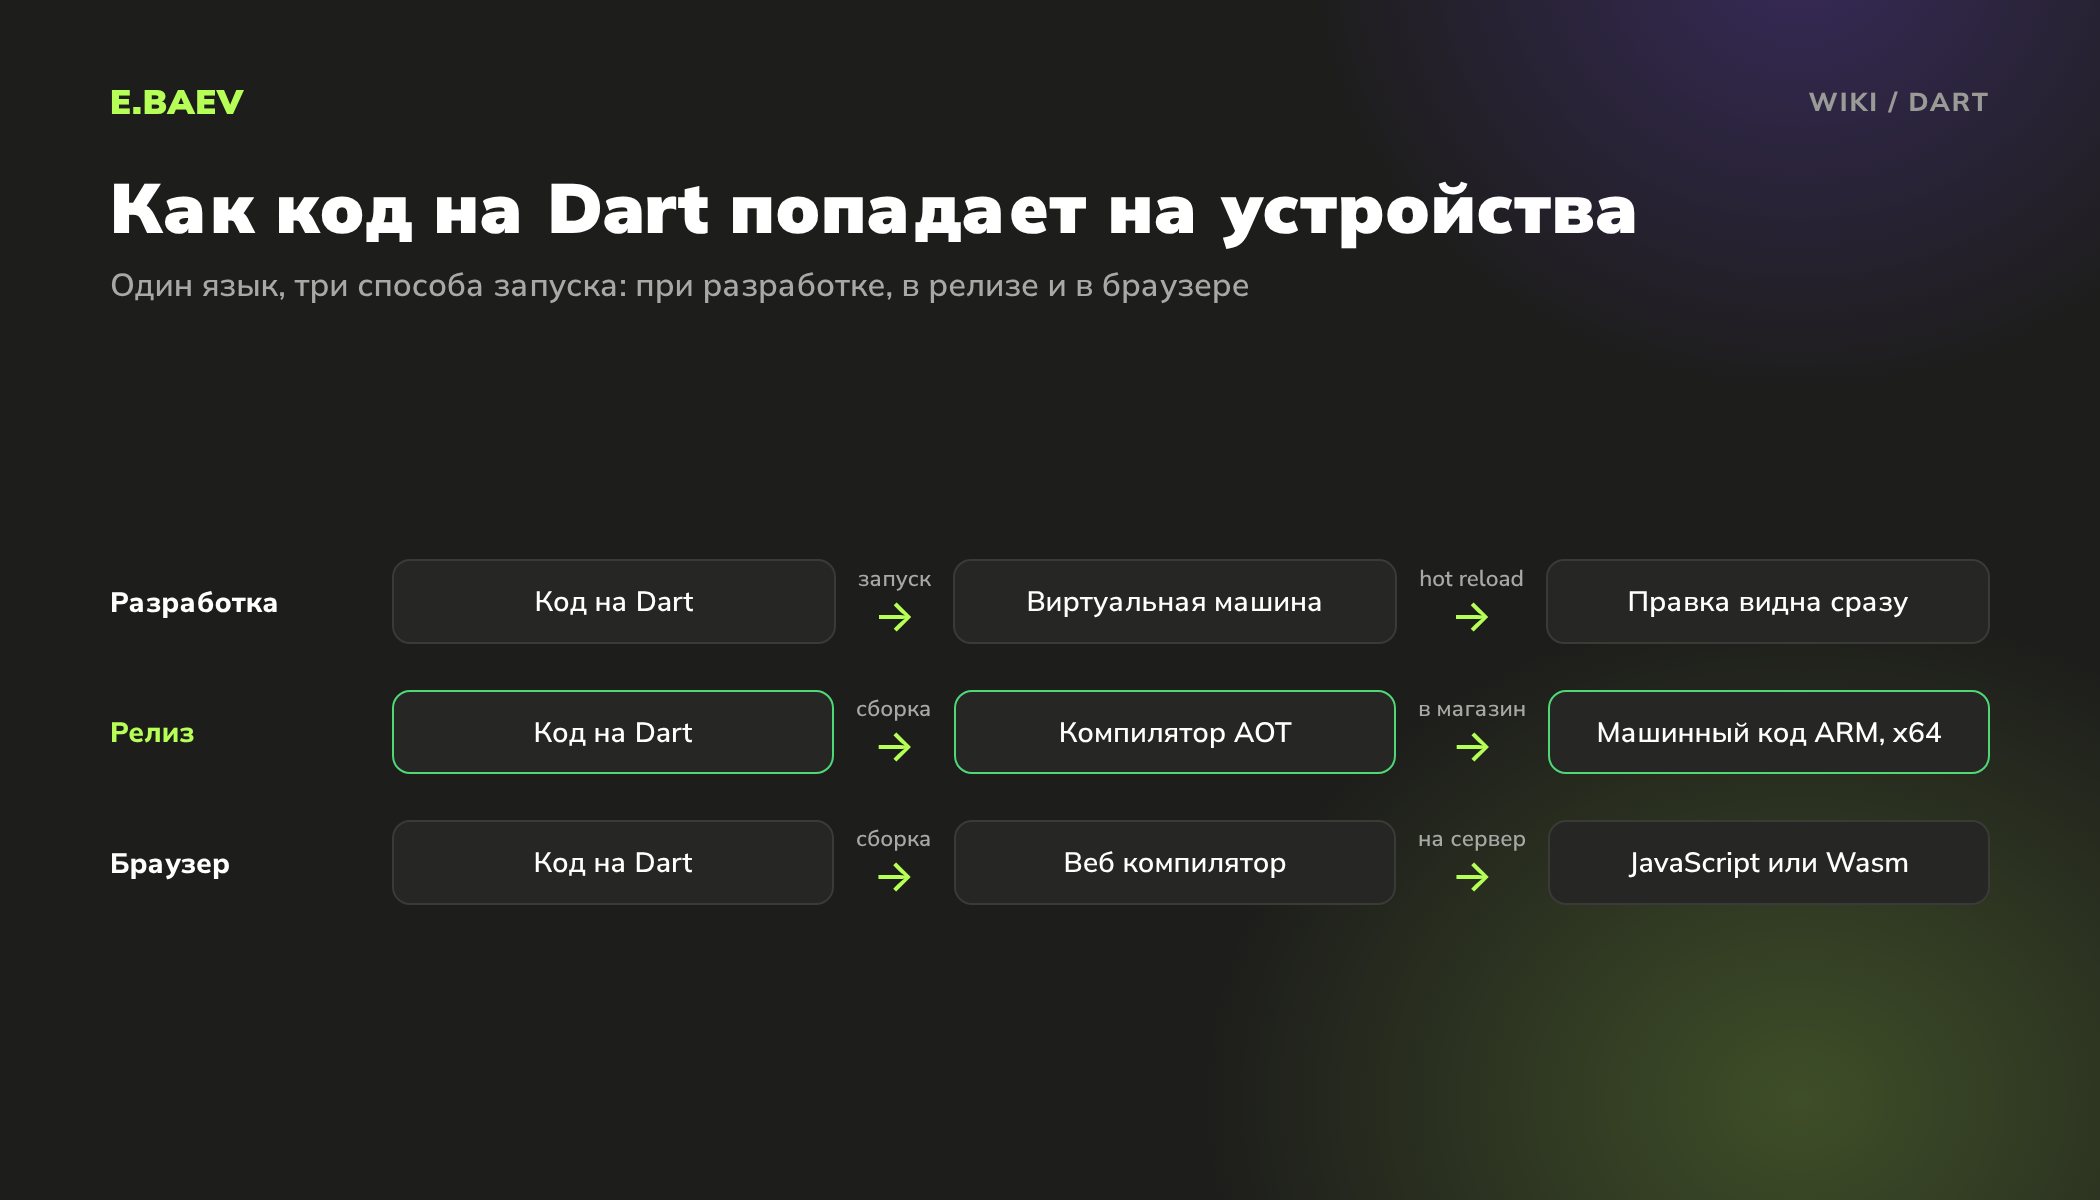Click the green arrow under "hot reload"

[1472, 617]
